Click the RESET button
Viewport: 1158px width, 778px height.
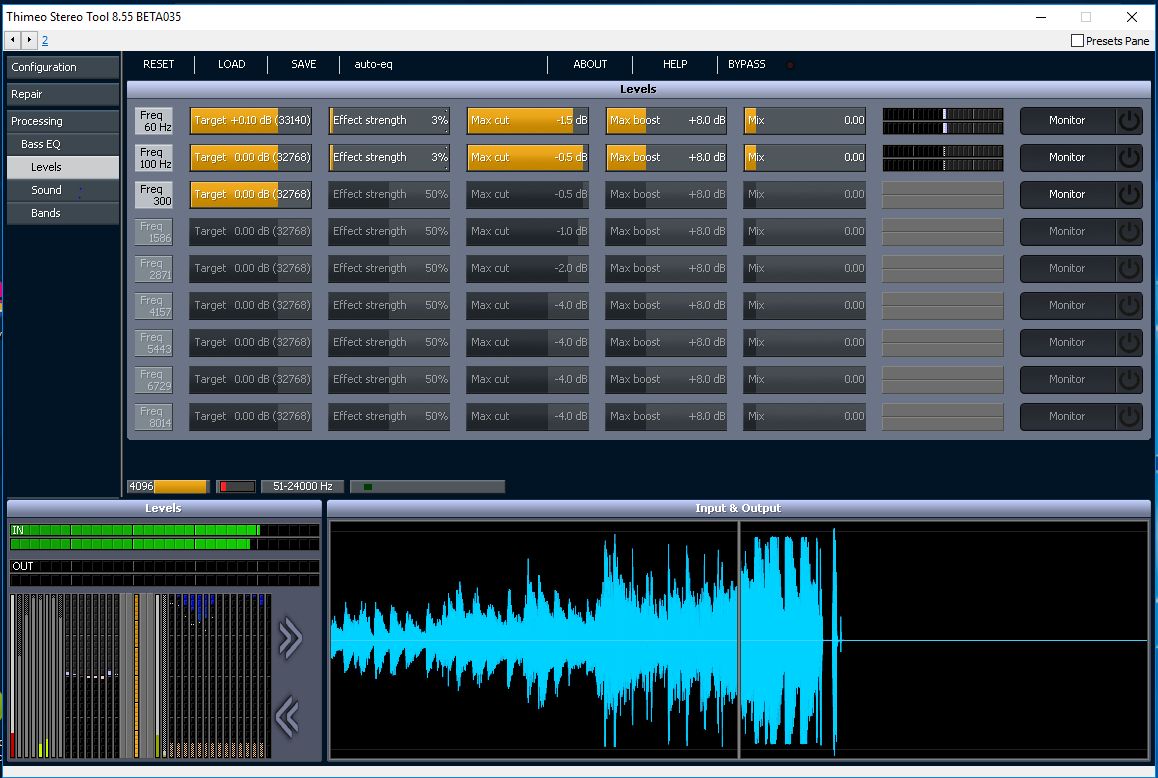pos(159,64)
